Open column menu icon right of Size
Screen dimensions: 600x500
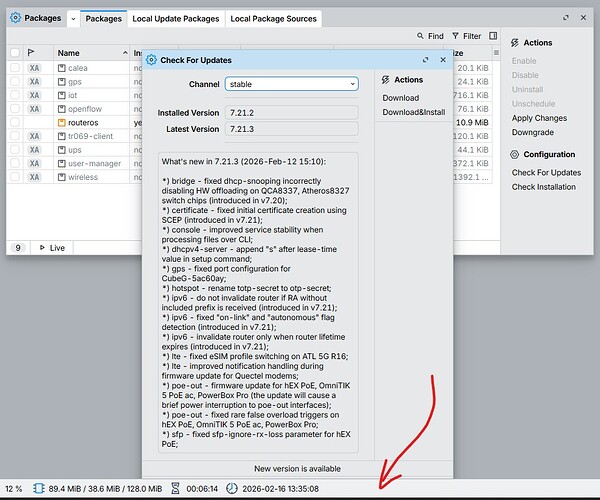coord(496,52)
